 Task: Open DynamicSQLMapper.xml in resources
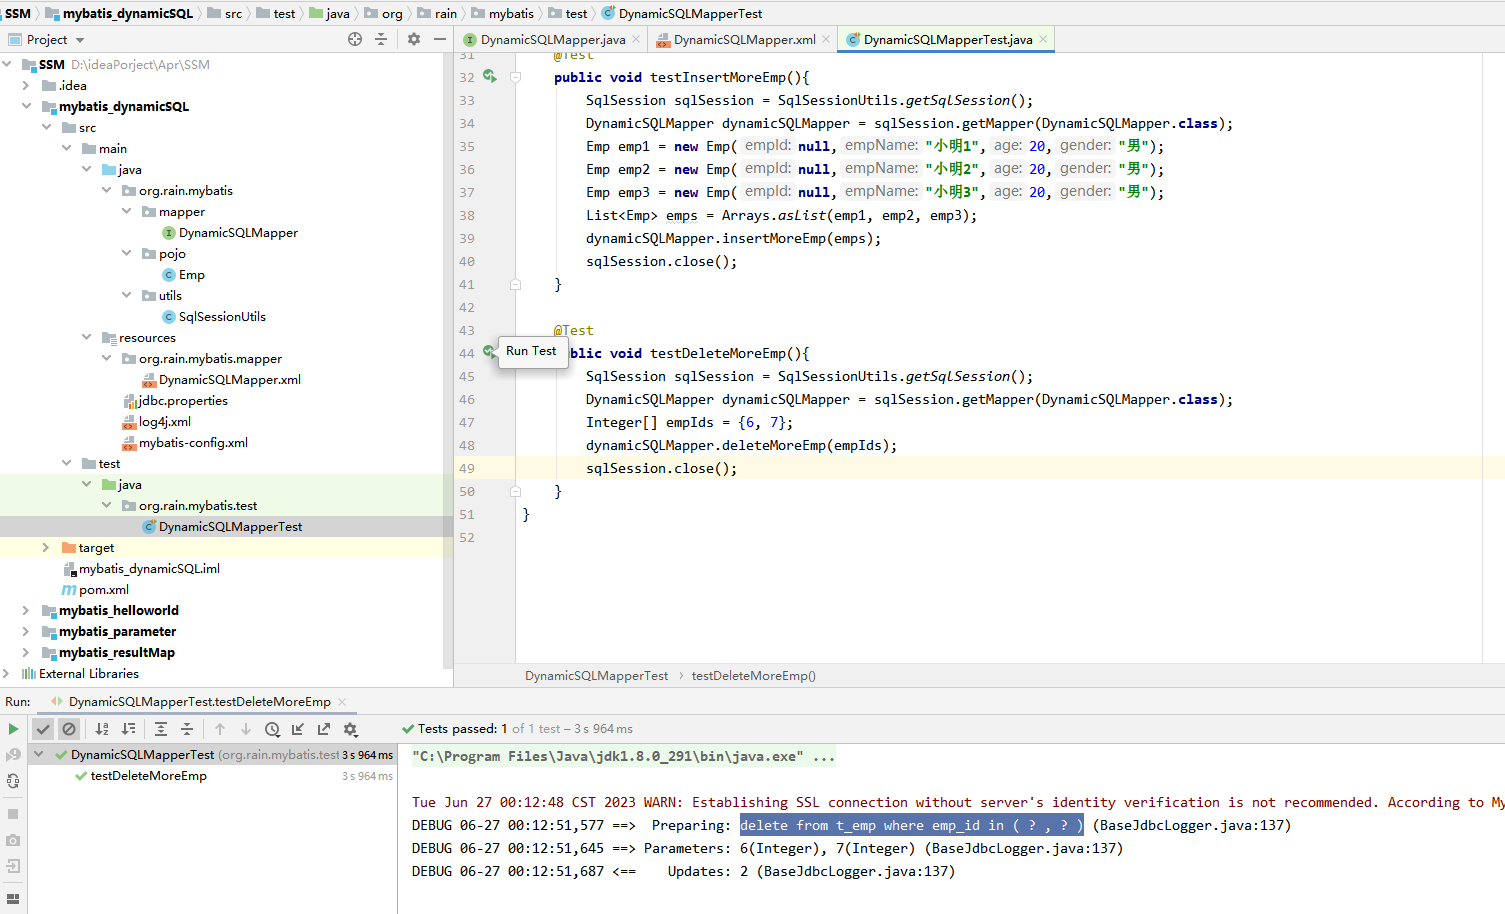pyautogui.click(x=229, y=380)
